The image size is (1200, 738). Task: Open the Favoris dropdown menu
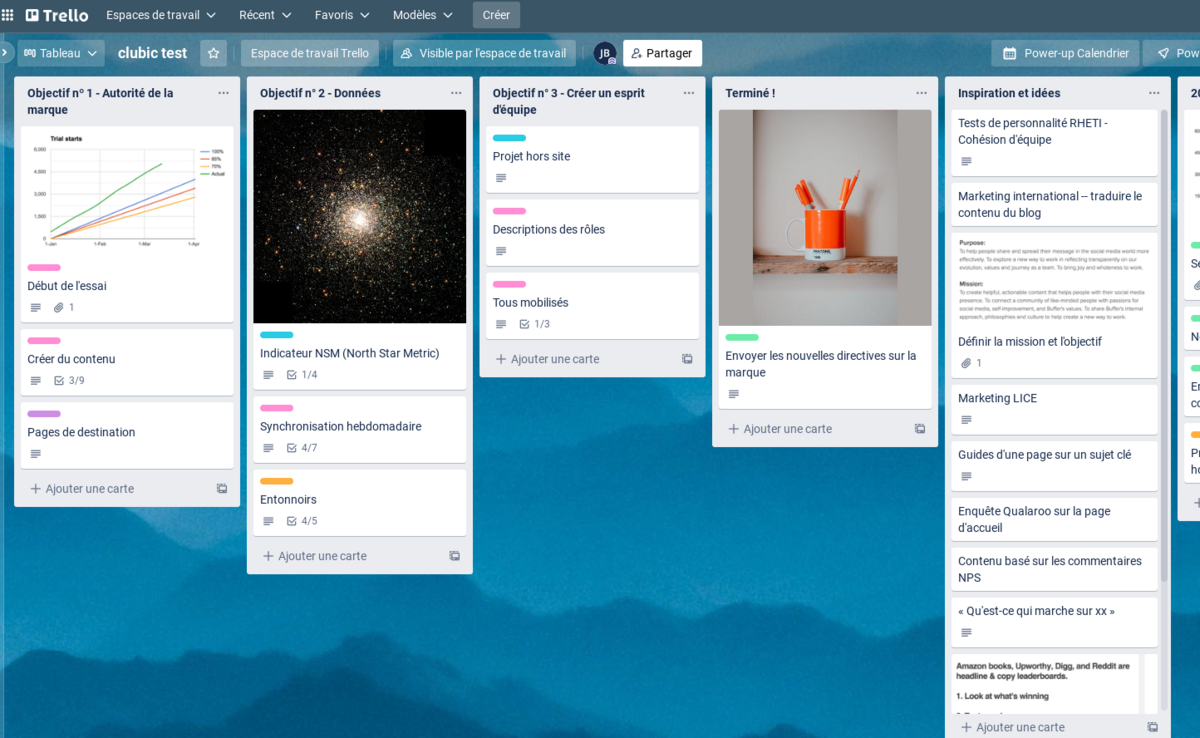coord(342,15)
